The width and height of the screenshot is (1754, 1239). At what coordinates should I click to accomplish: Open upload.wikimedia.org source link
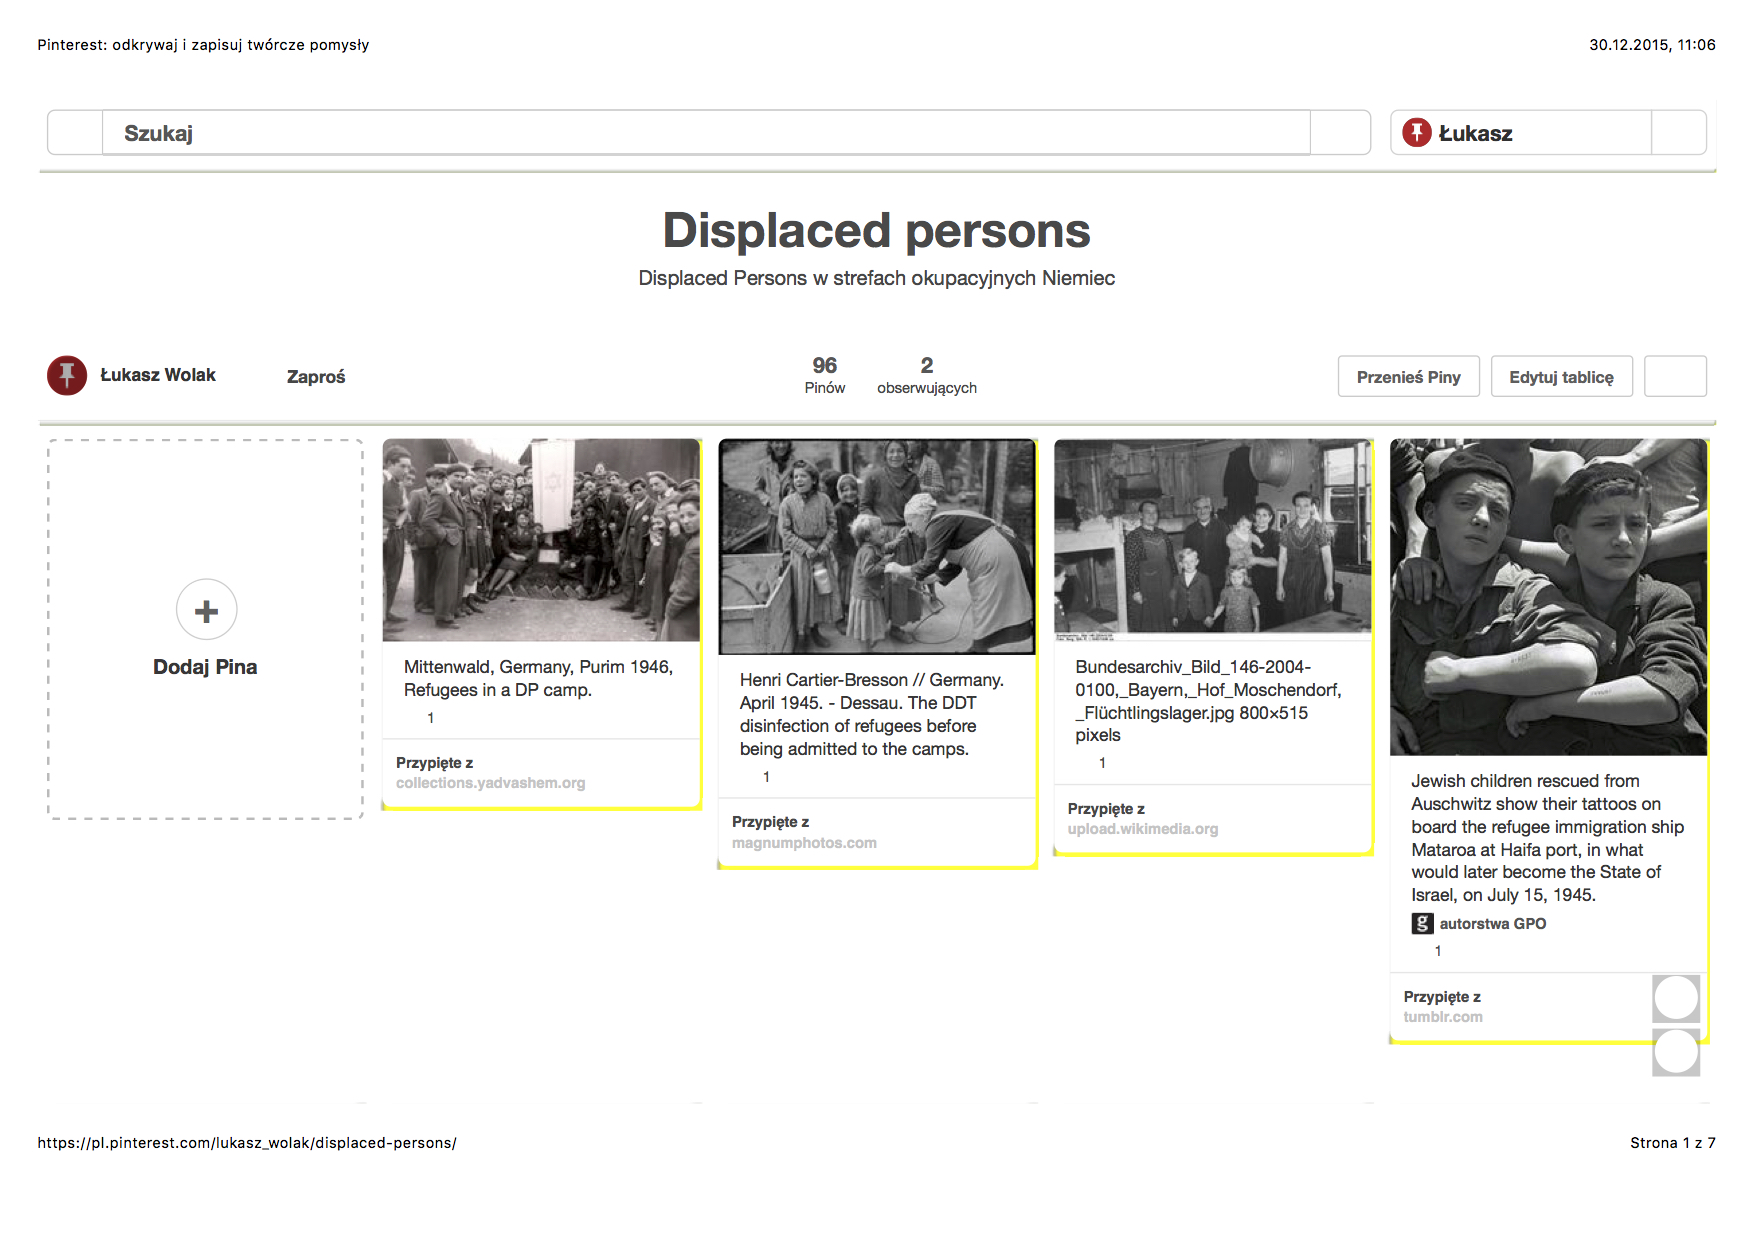click(1143, 829)
